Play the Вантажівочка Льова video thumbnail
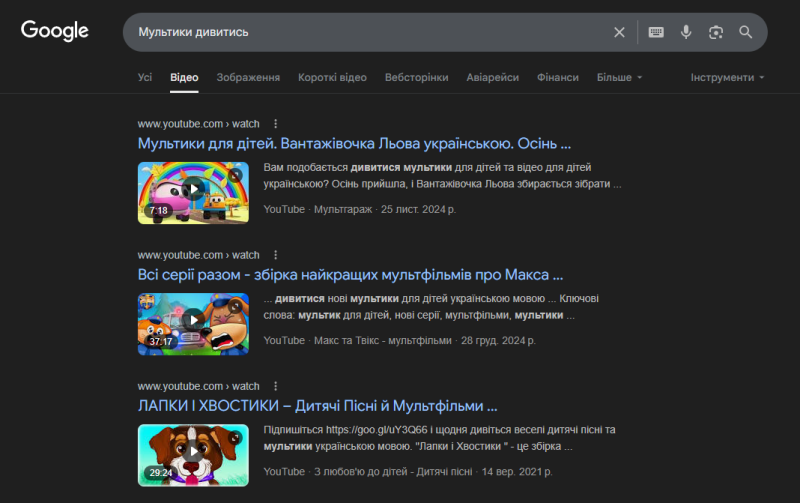 pyautogui.click(x=193, y=192)
